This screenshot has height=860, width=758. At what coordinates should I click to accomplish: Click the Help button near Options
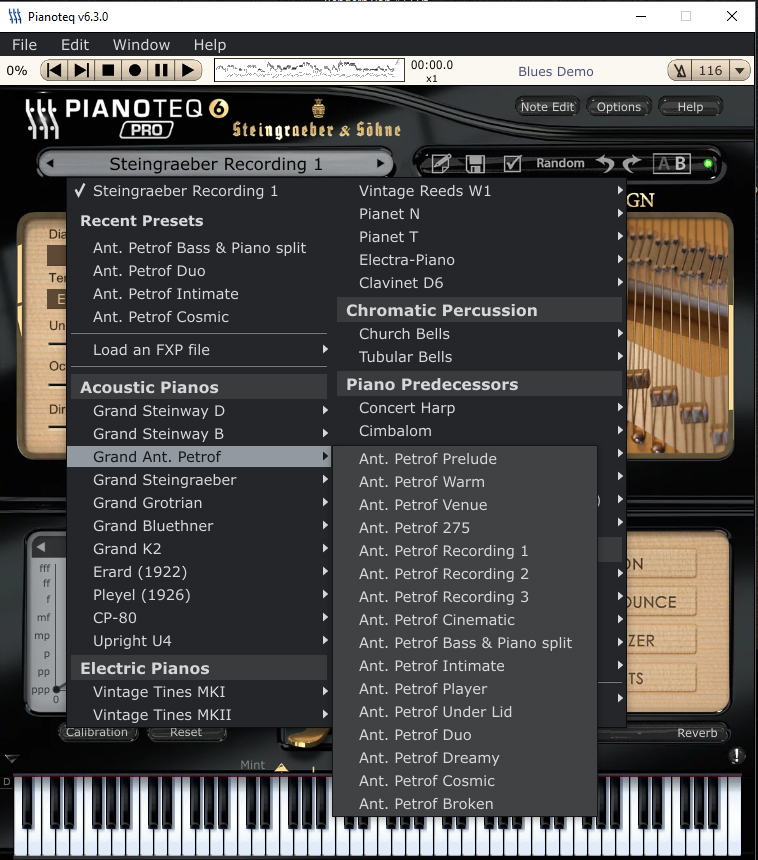[x=690, y=107]
